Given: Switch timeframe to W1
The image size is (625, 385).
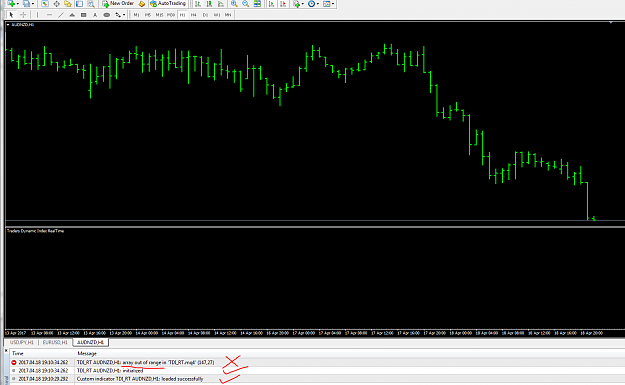Looking at the screenshot, I should [x=216, y=15].
